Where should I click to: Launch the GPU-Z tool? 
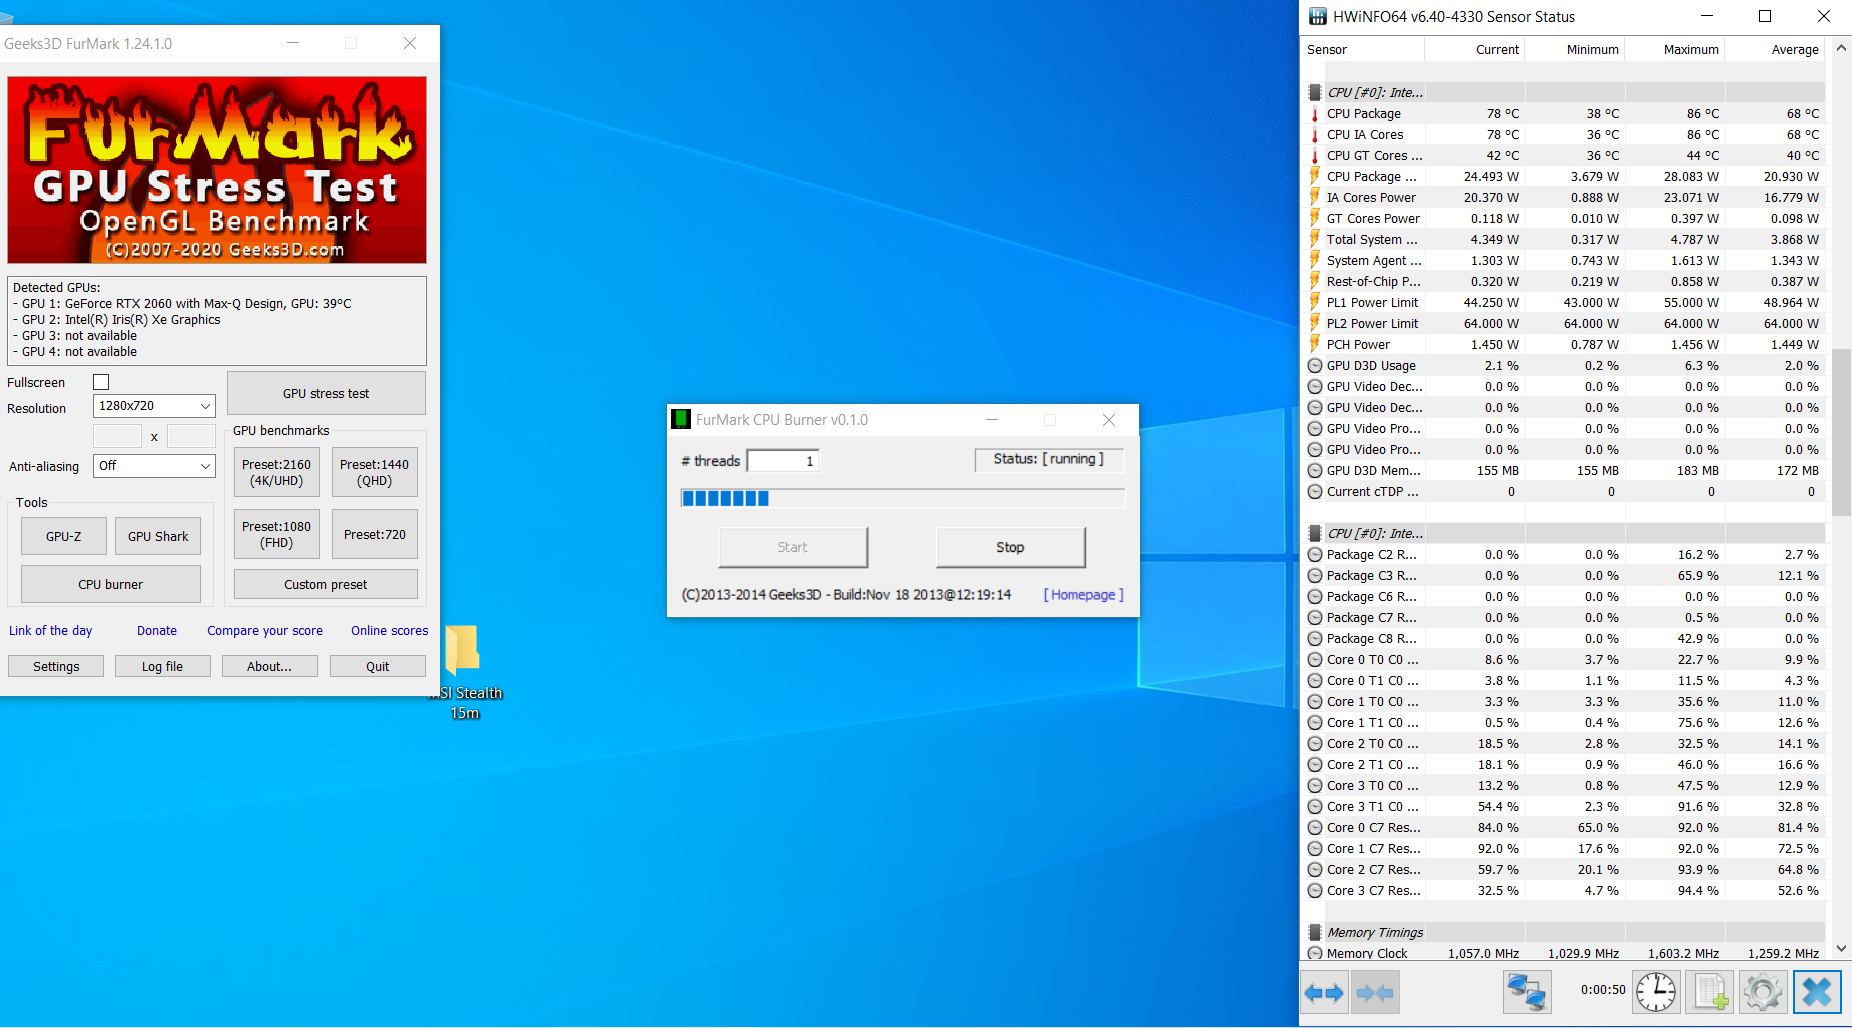tap(64, 537)
